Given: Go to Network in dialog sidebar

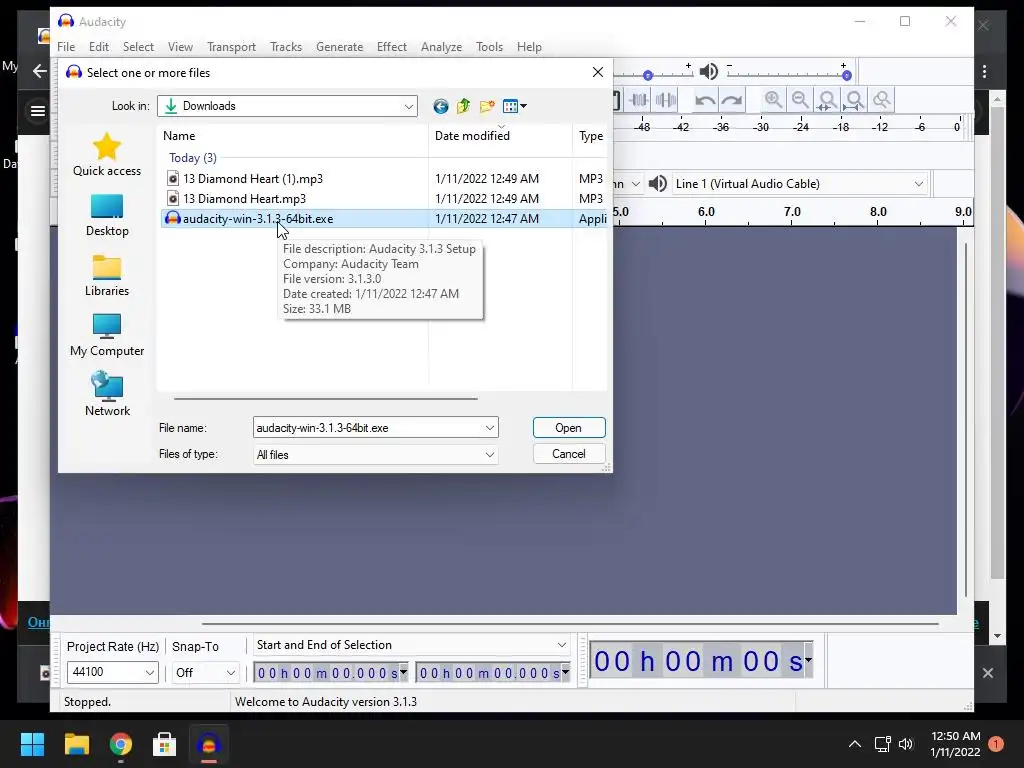Looking at the screenshot, I should pyautogui.click(x=107, y=394).
